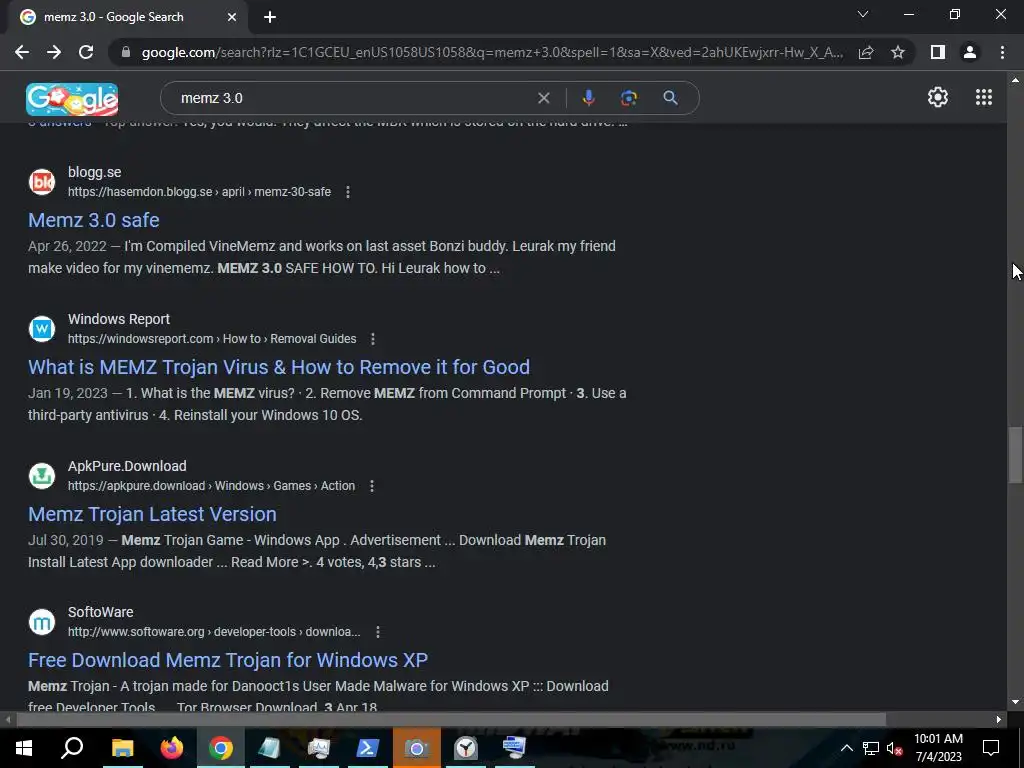Open the Windows Report result options menu
This screenshot has height=768, width=1024.
[373, 339]
